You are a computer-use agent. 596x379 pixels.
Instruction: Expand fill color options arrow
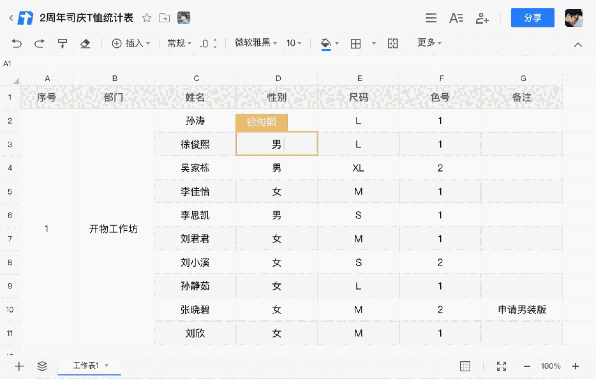(337, 43)
